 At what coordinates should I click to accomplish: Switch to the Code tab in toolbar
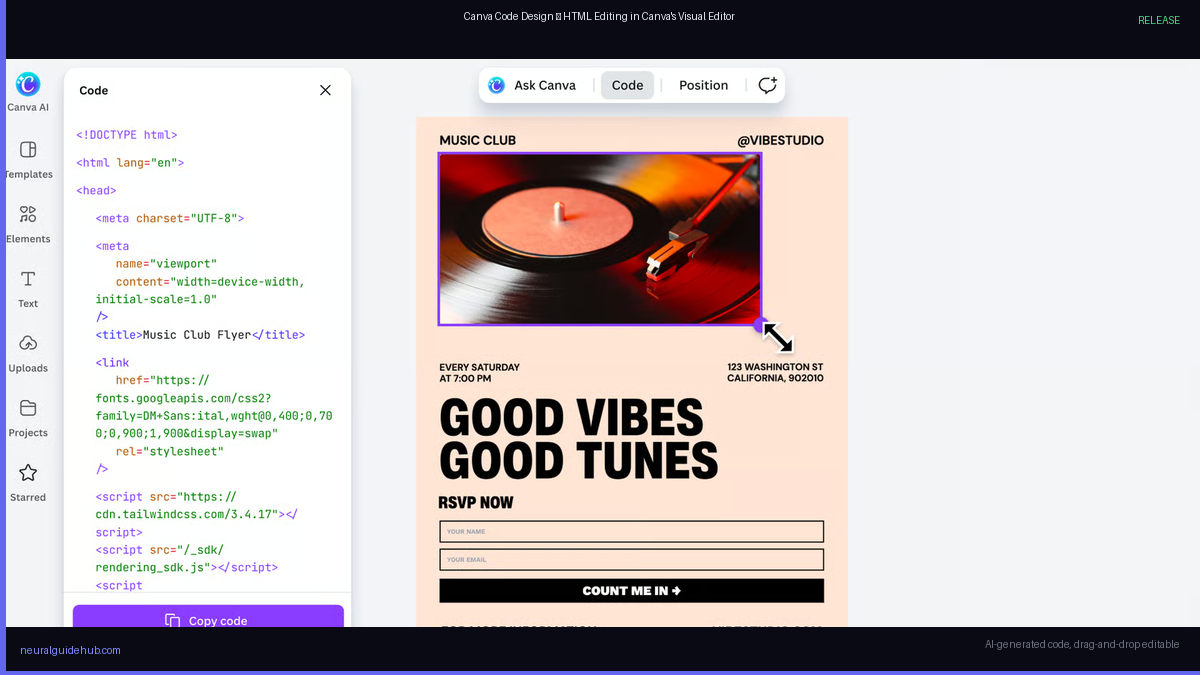(x=627, y=85)
